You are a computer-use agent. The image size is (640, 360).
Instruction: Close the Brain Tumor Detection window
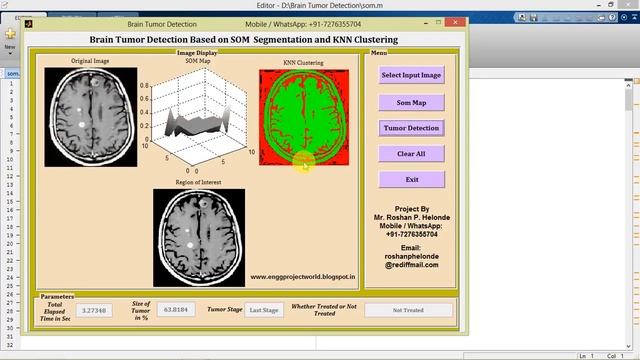click(x=455, y=22)
